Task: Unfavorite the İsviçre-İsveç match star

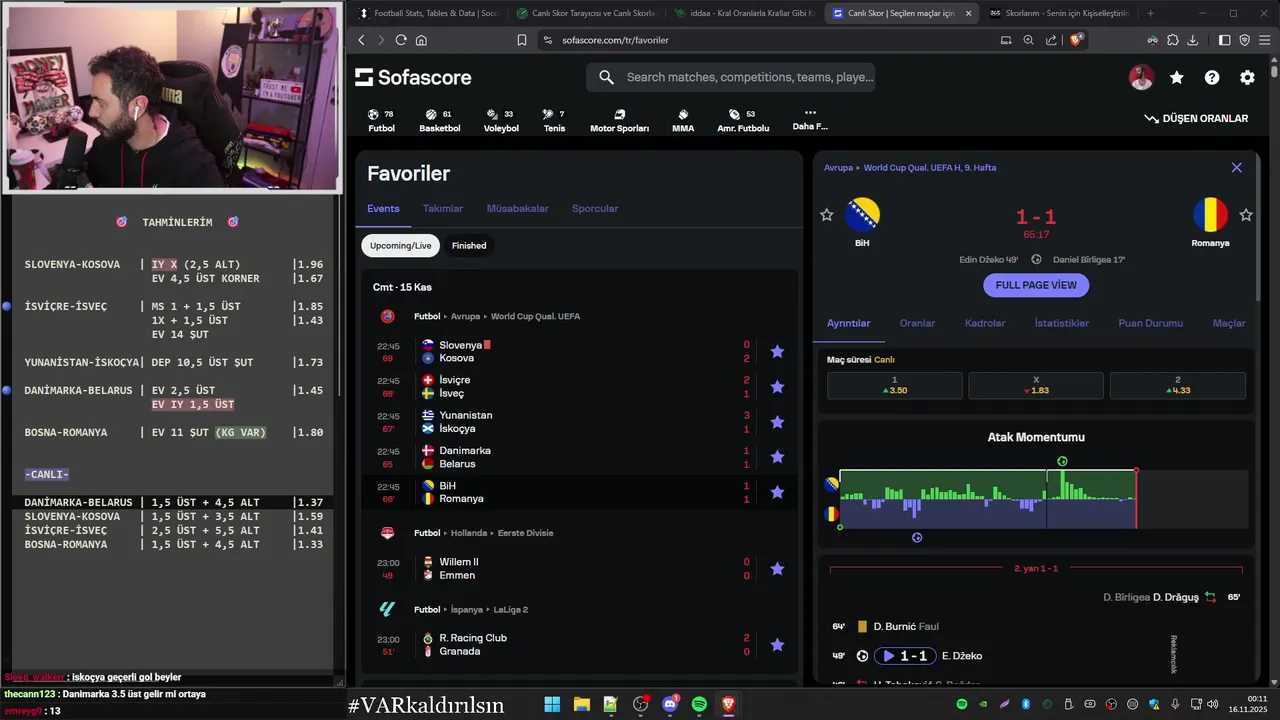Action: point(777,387)
